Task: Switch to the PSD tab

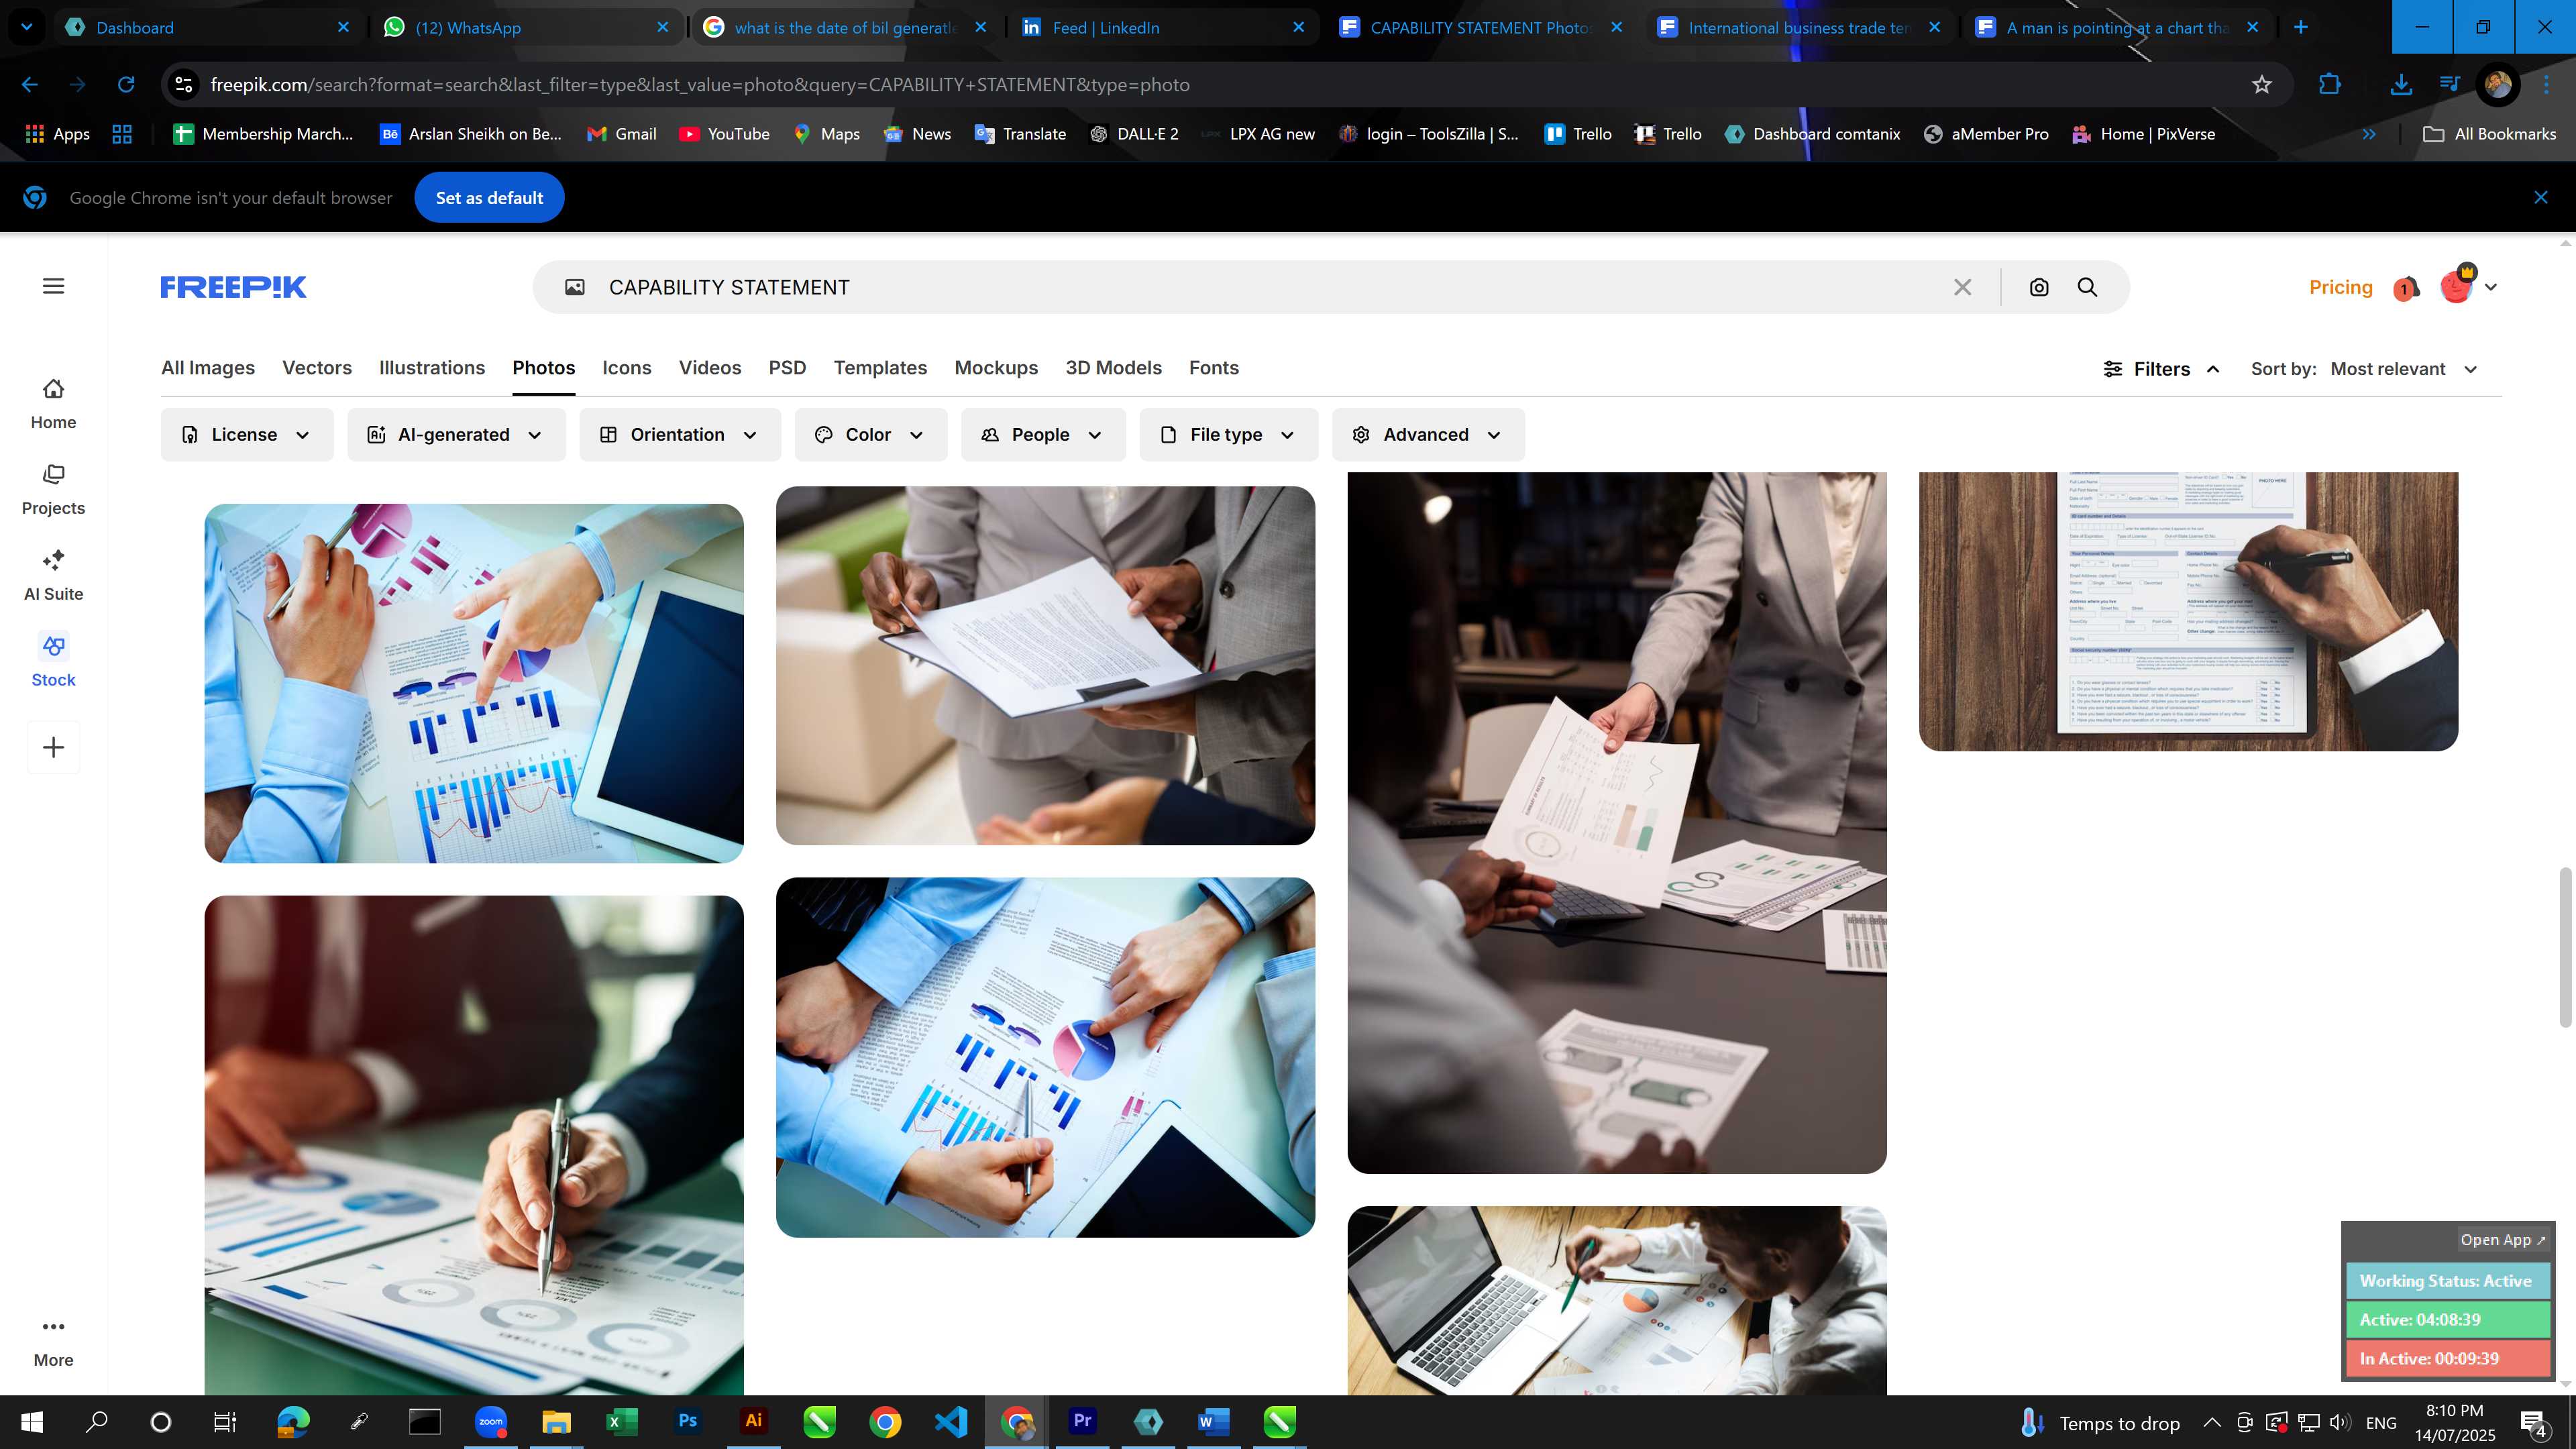Action: (x=787, y=367)
